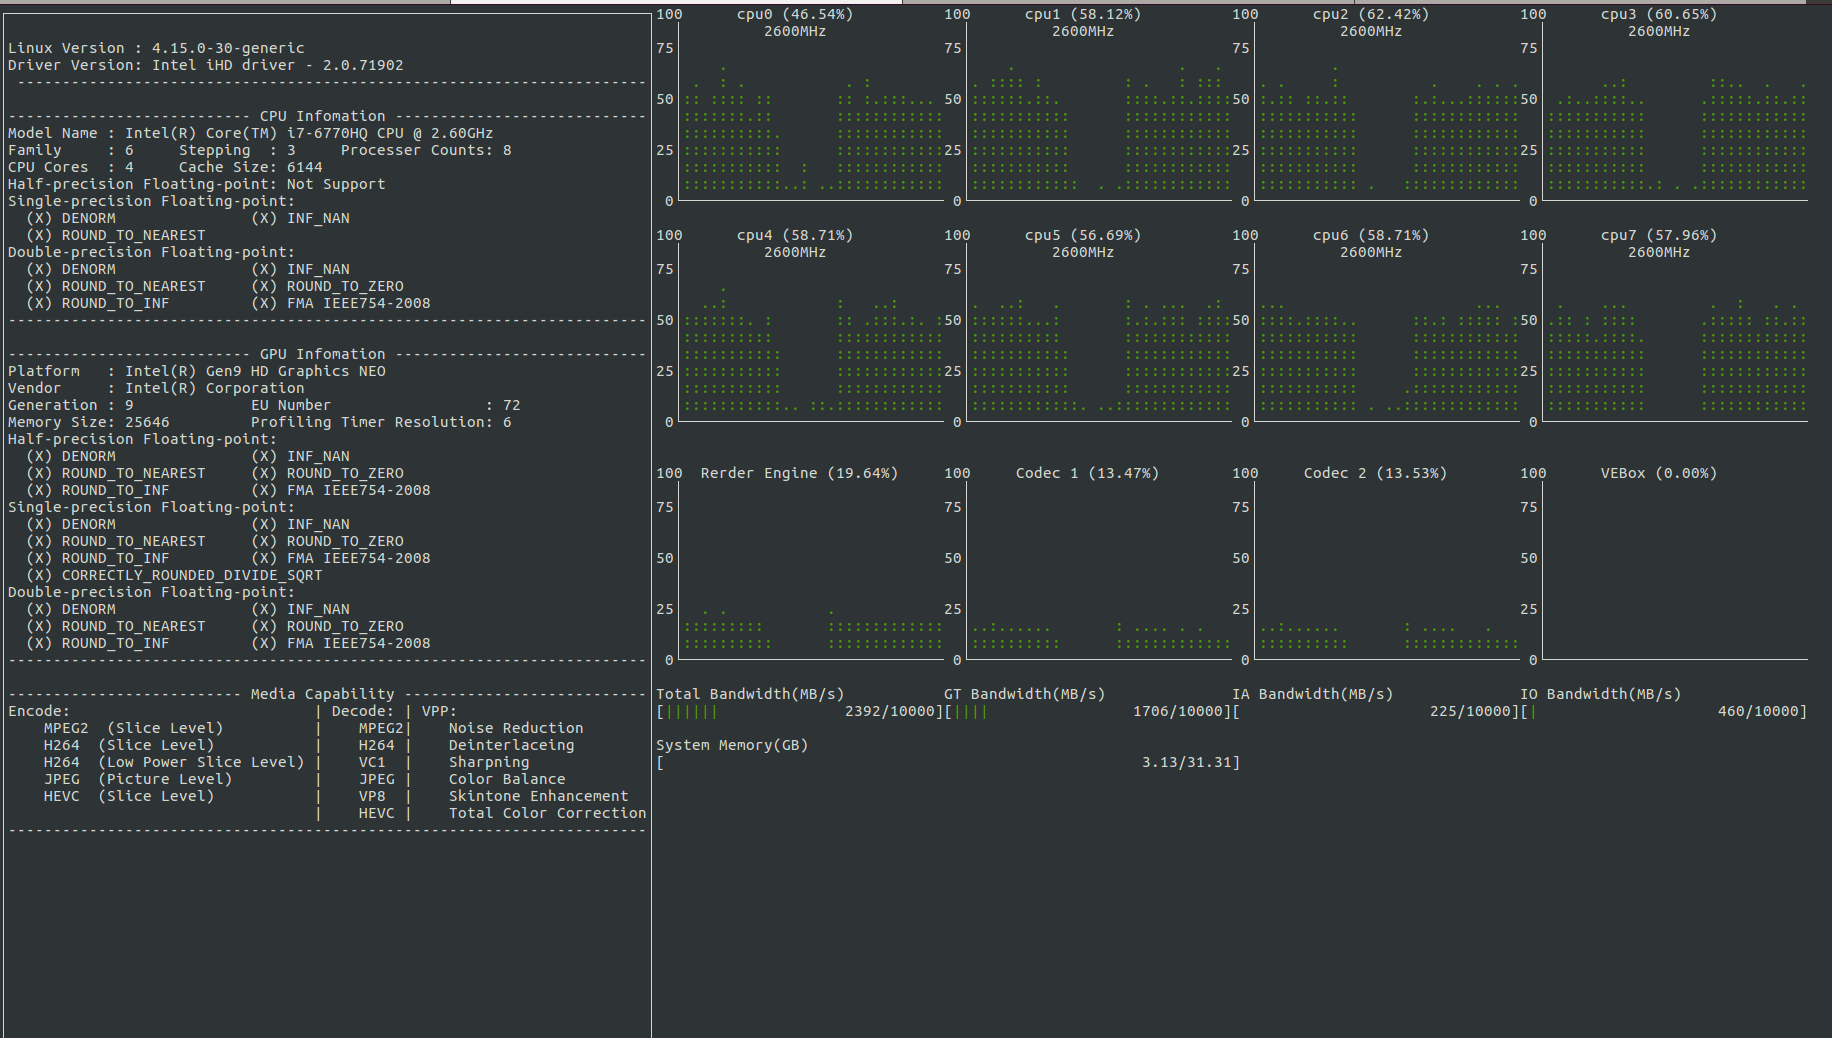Click inside the Codec 1 usage graph
Screen dimensions: 1832x1038
point(1100,571)
